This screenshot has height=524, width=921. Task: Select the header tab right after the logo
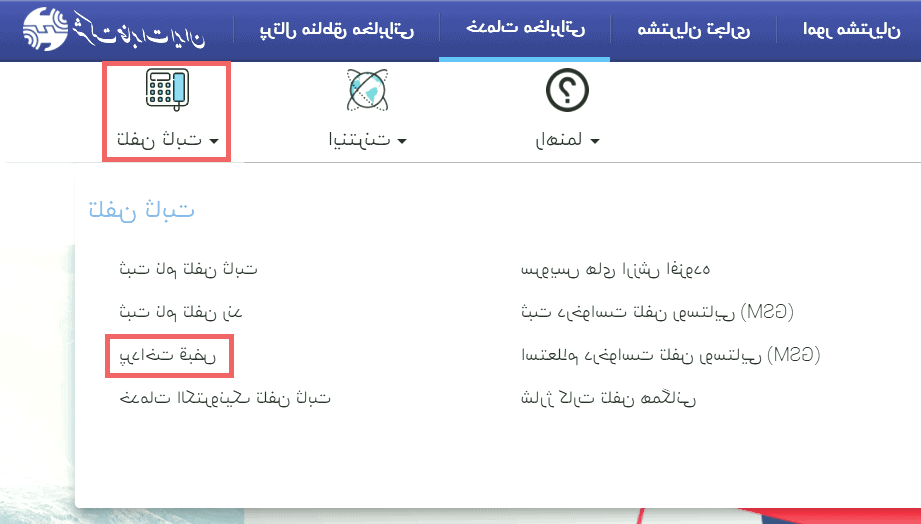pyautogui.click(x=337, y=29)
